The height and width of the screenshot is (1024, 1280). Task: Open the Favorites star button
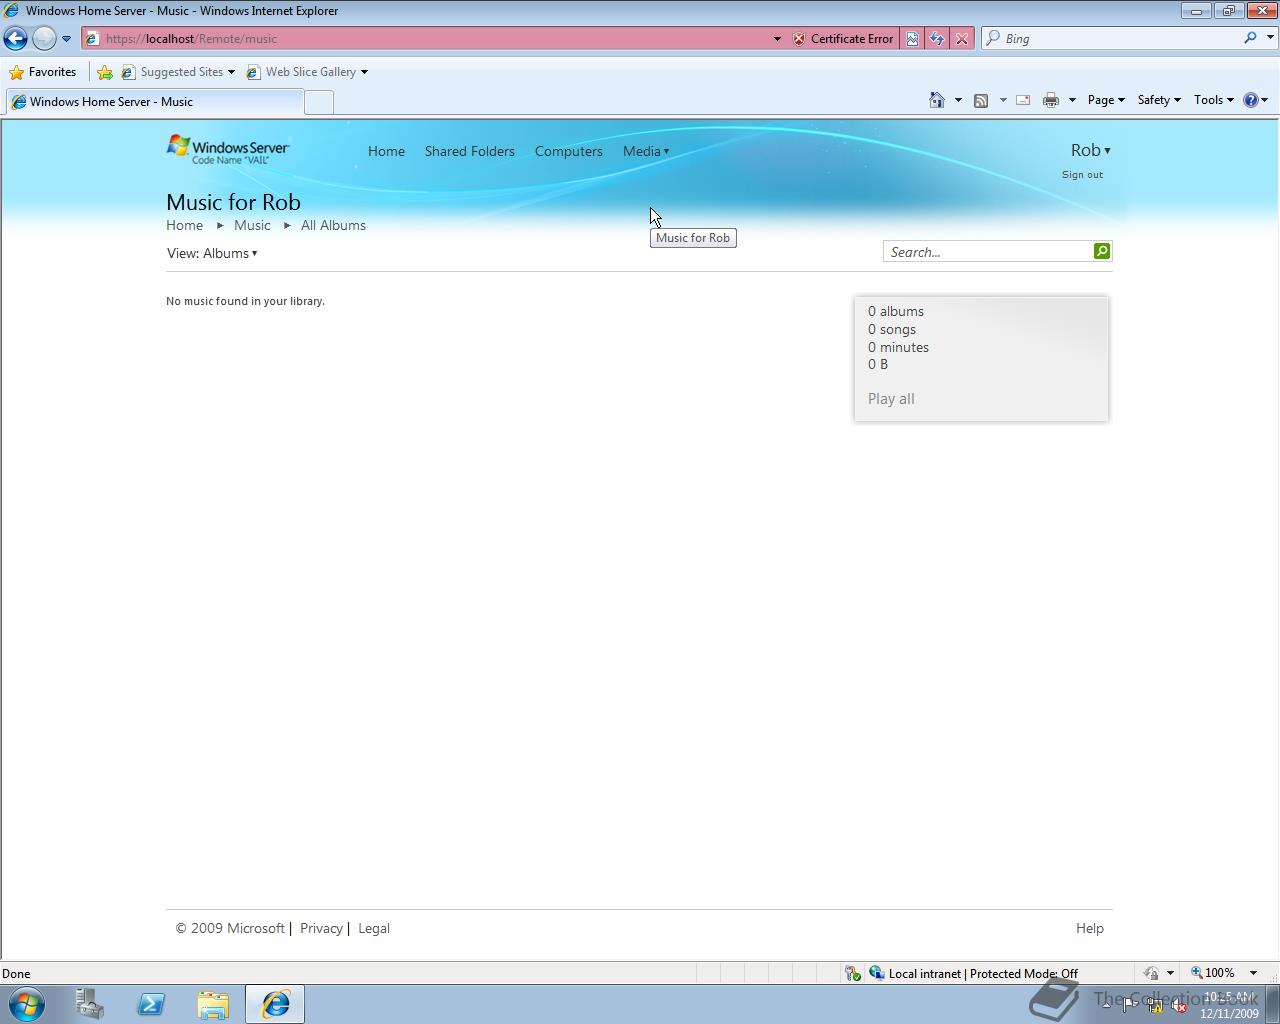pyautogui.click(x=43, y=72)
